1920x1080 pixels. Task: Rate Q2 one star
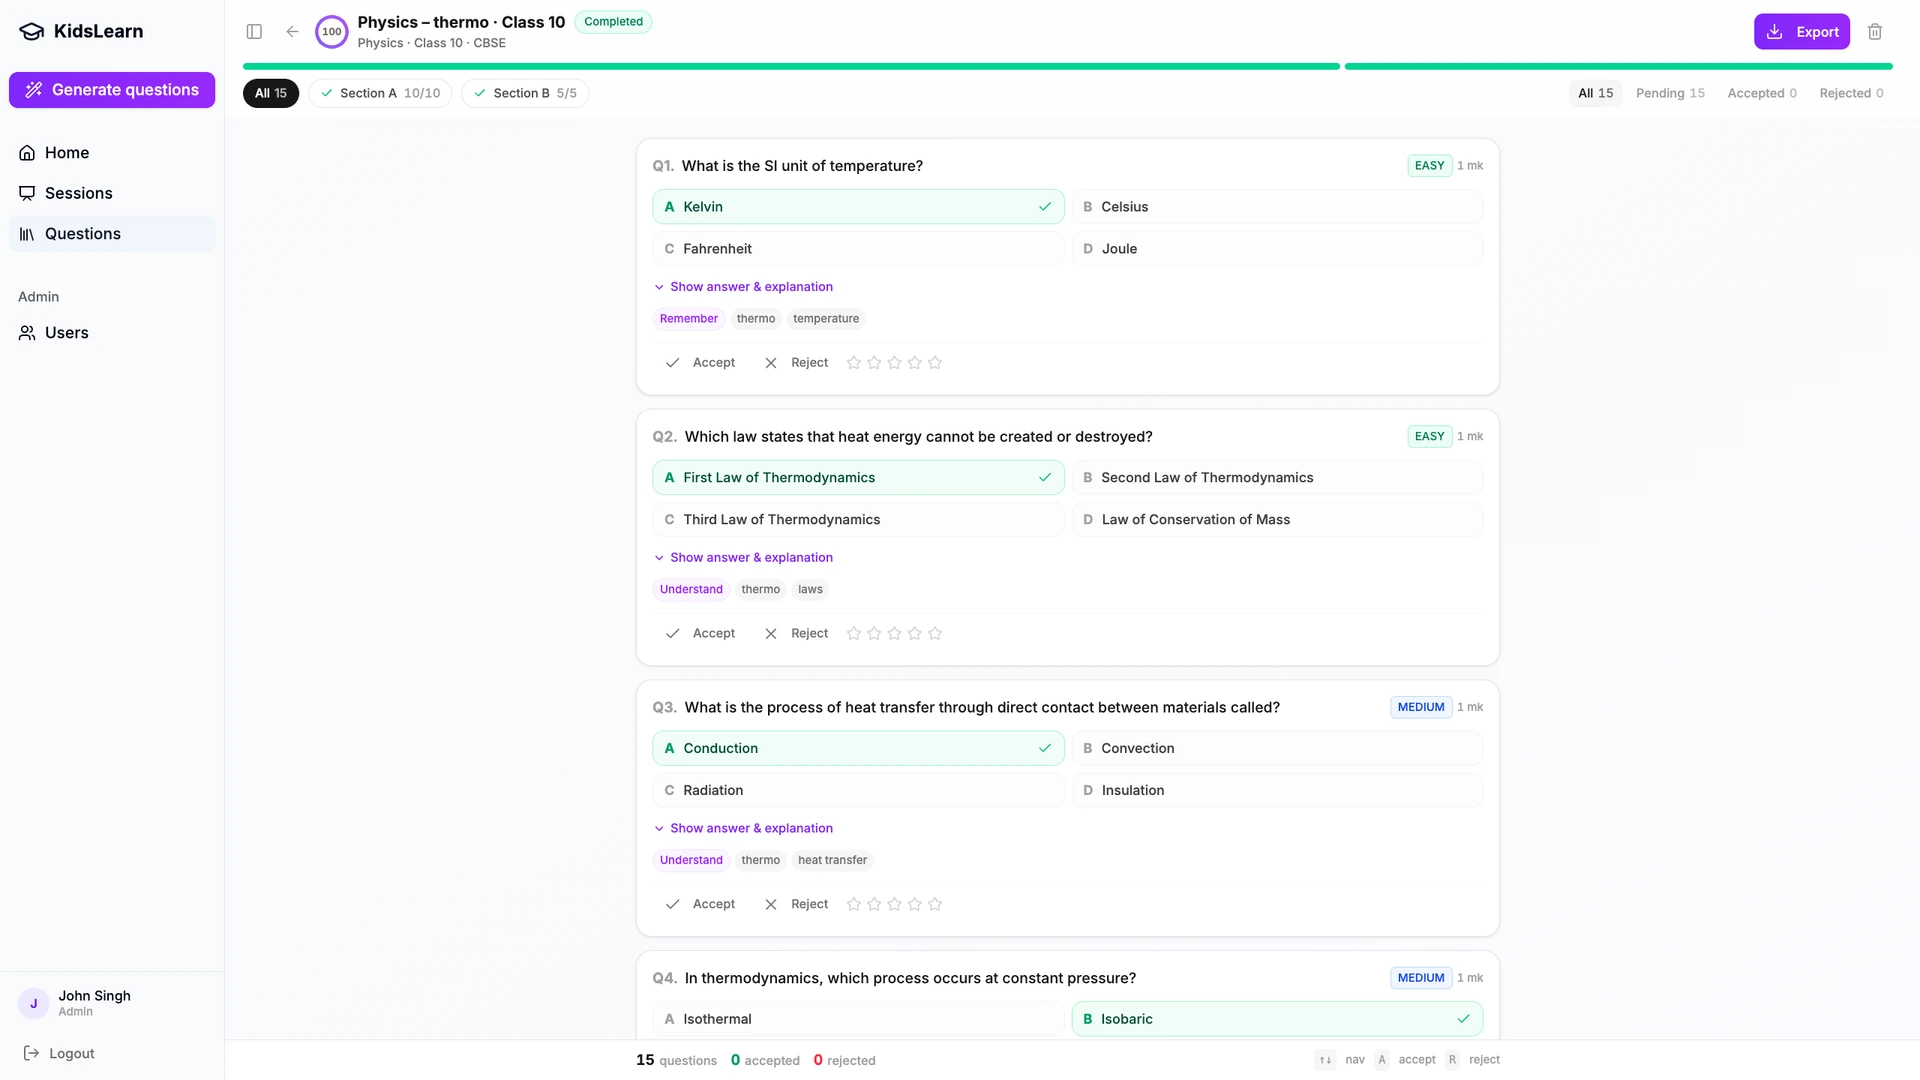pos(854,634)
